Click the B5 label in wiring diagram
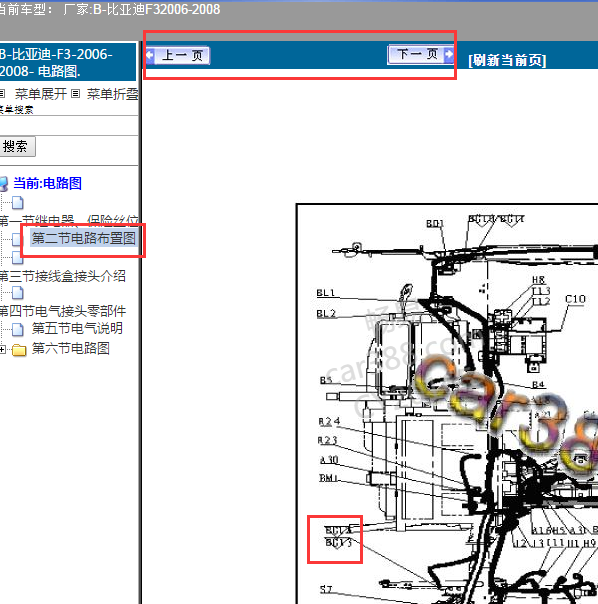Screen dimensions: 598x604 [326, 380]
